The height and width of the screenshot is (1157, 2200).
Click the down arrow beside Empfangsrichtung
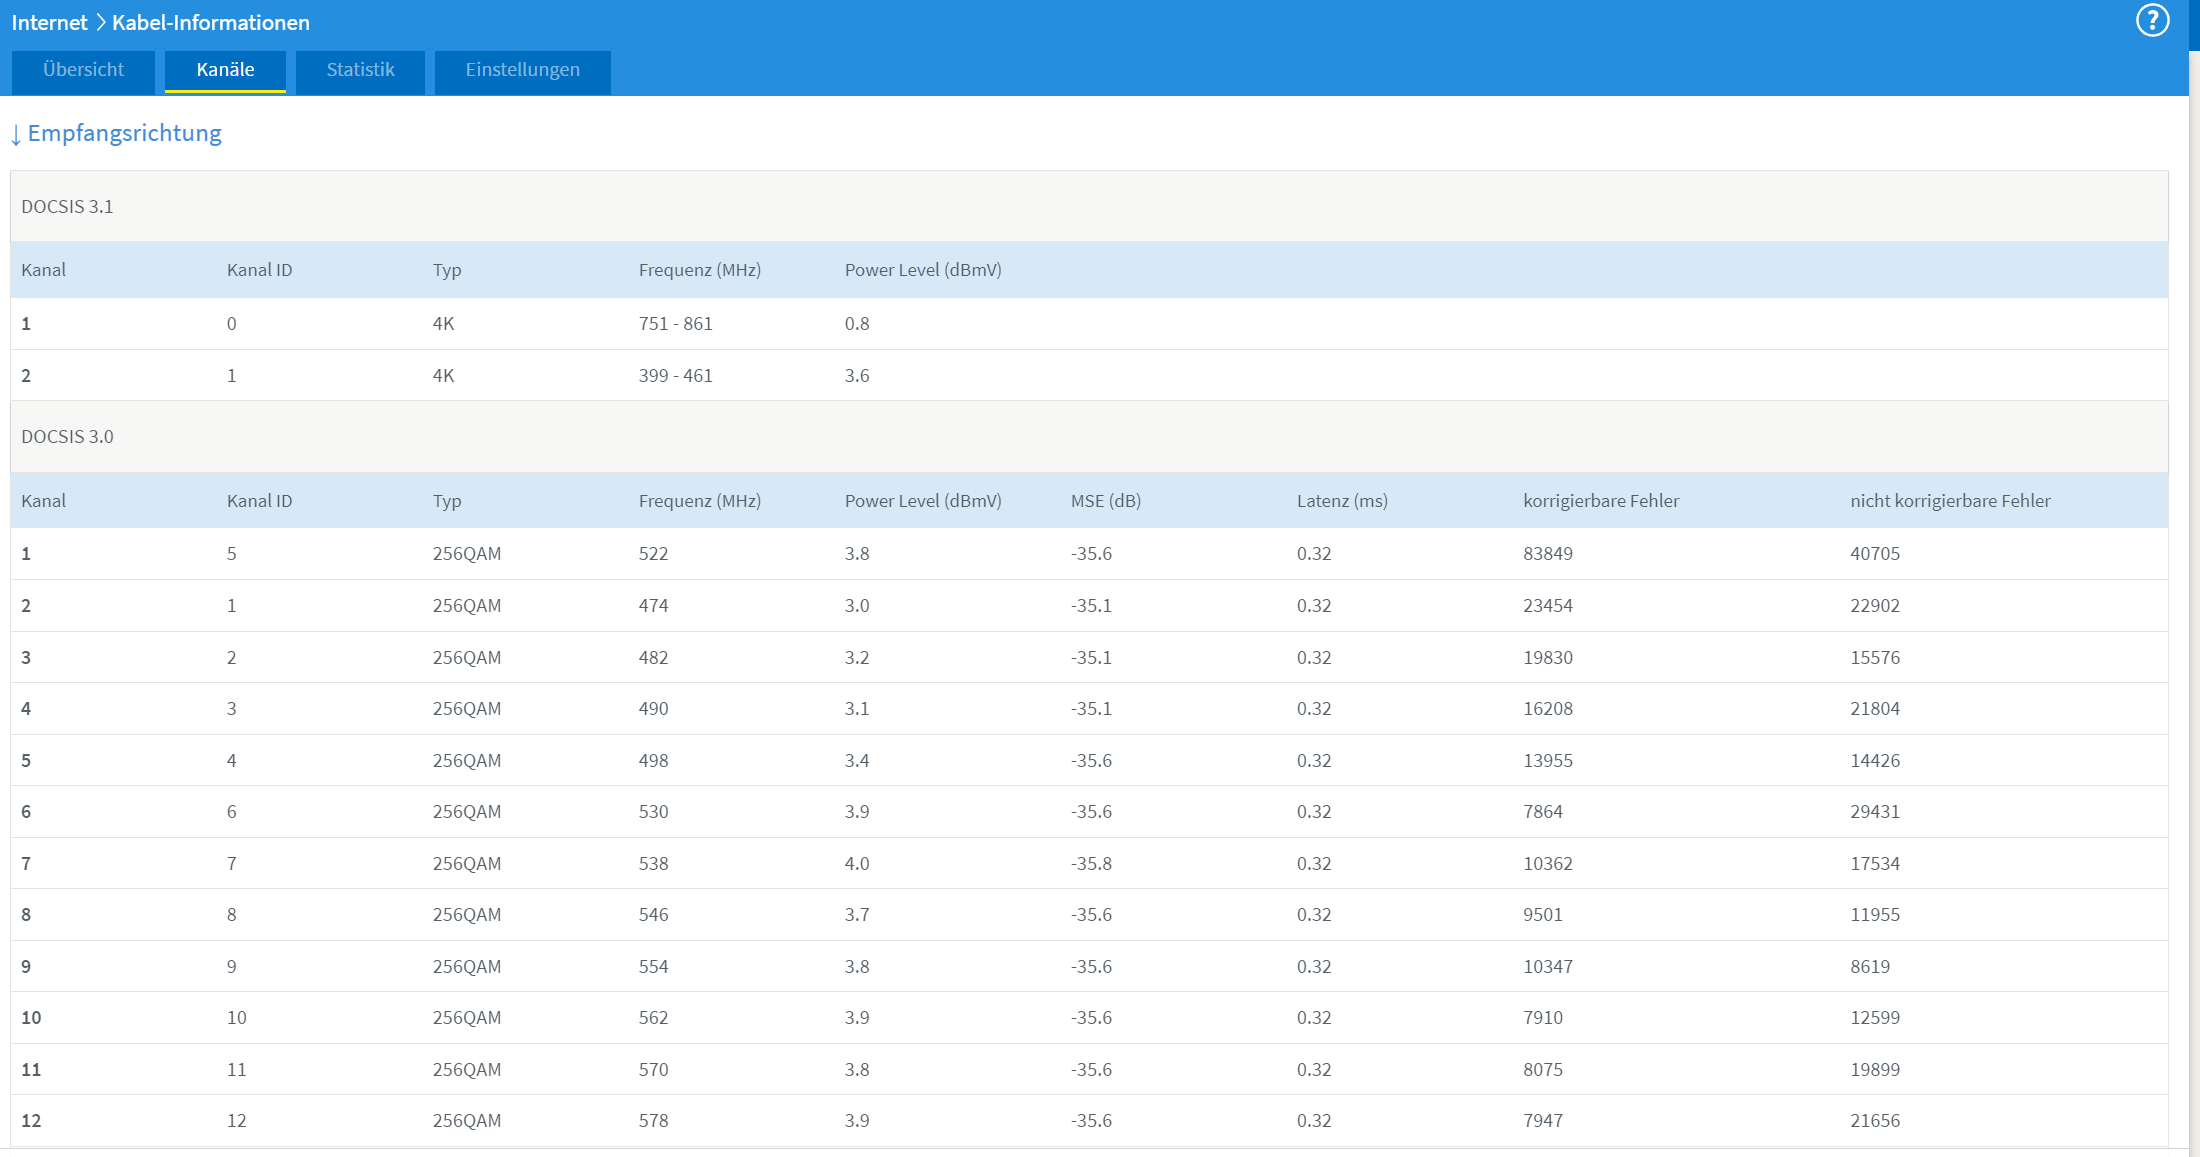coord(16,135)
